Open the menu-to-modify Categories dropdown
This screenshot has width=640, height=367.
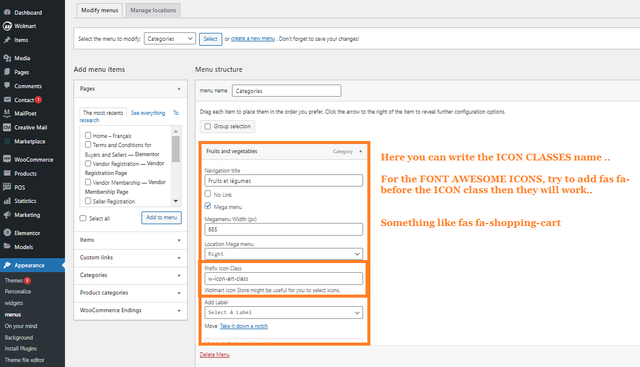click(x=170, y=39)
